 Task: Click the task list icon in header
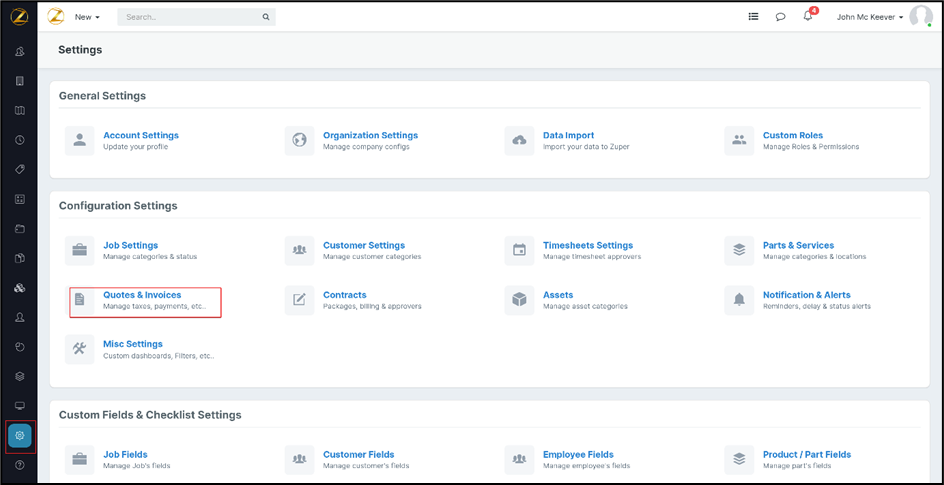(x=753, y=17)
